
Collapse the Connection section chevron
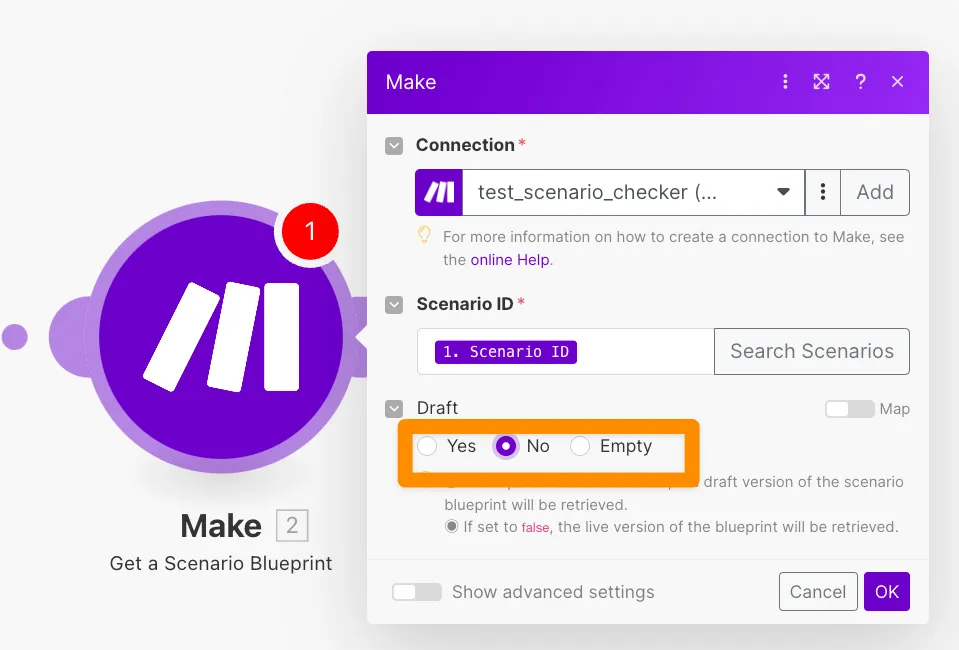(x=394, y=146)
